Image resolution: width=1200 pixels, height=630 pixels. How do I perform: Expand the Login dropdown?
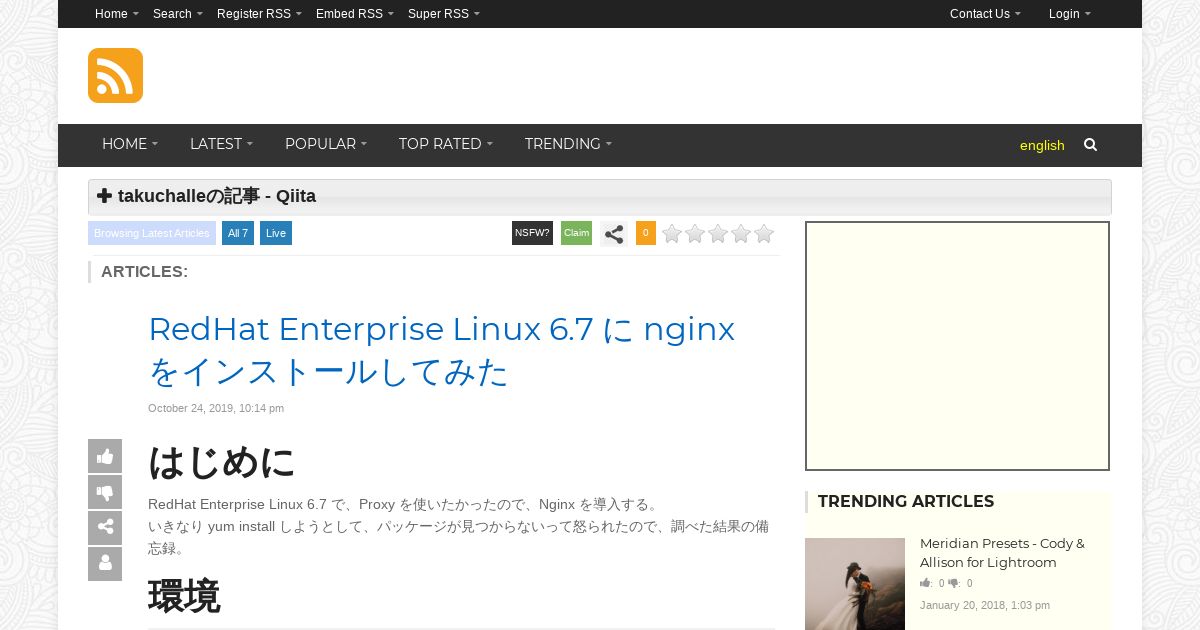pos(1070,14)
